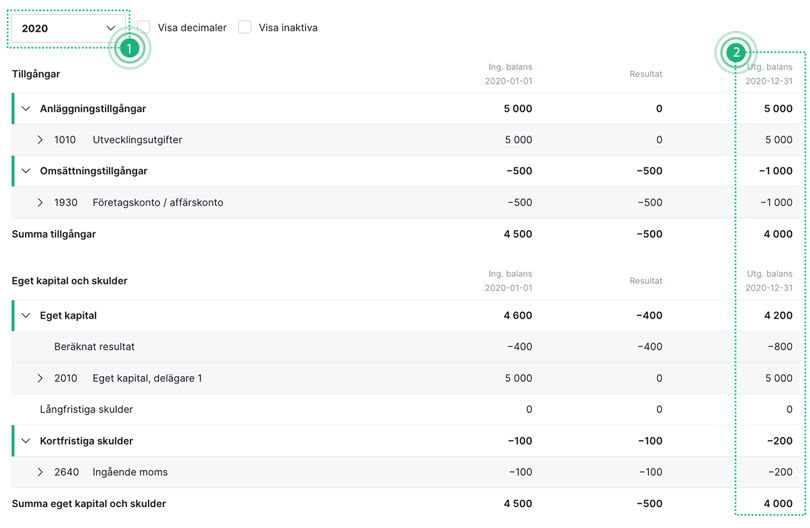Image resolution: width=810 pixels, height=528 pixels.
Task: Click Utg. balans 2020-12-31 column header
Action: pos(768,74)
